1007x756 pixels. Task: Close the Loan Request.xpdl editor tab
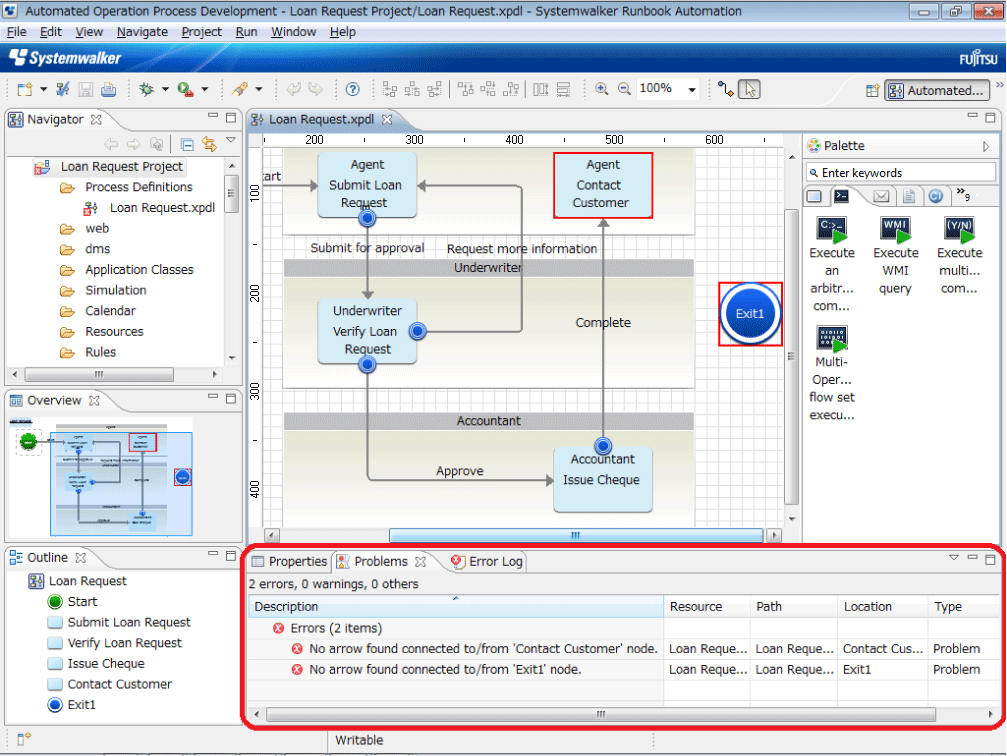point(387,119)
